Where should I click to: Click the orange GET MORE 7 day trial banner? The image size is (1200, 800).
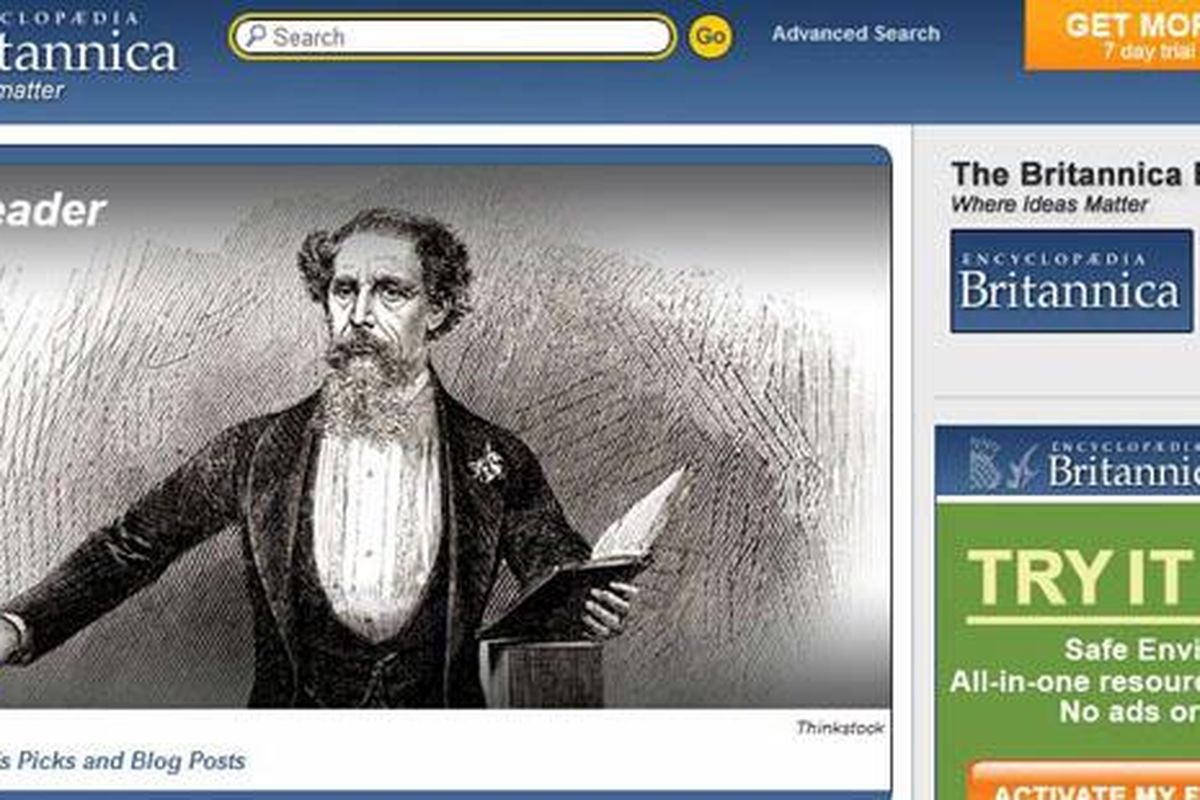tap(1112, 34)
